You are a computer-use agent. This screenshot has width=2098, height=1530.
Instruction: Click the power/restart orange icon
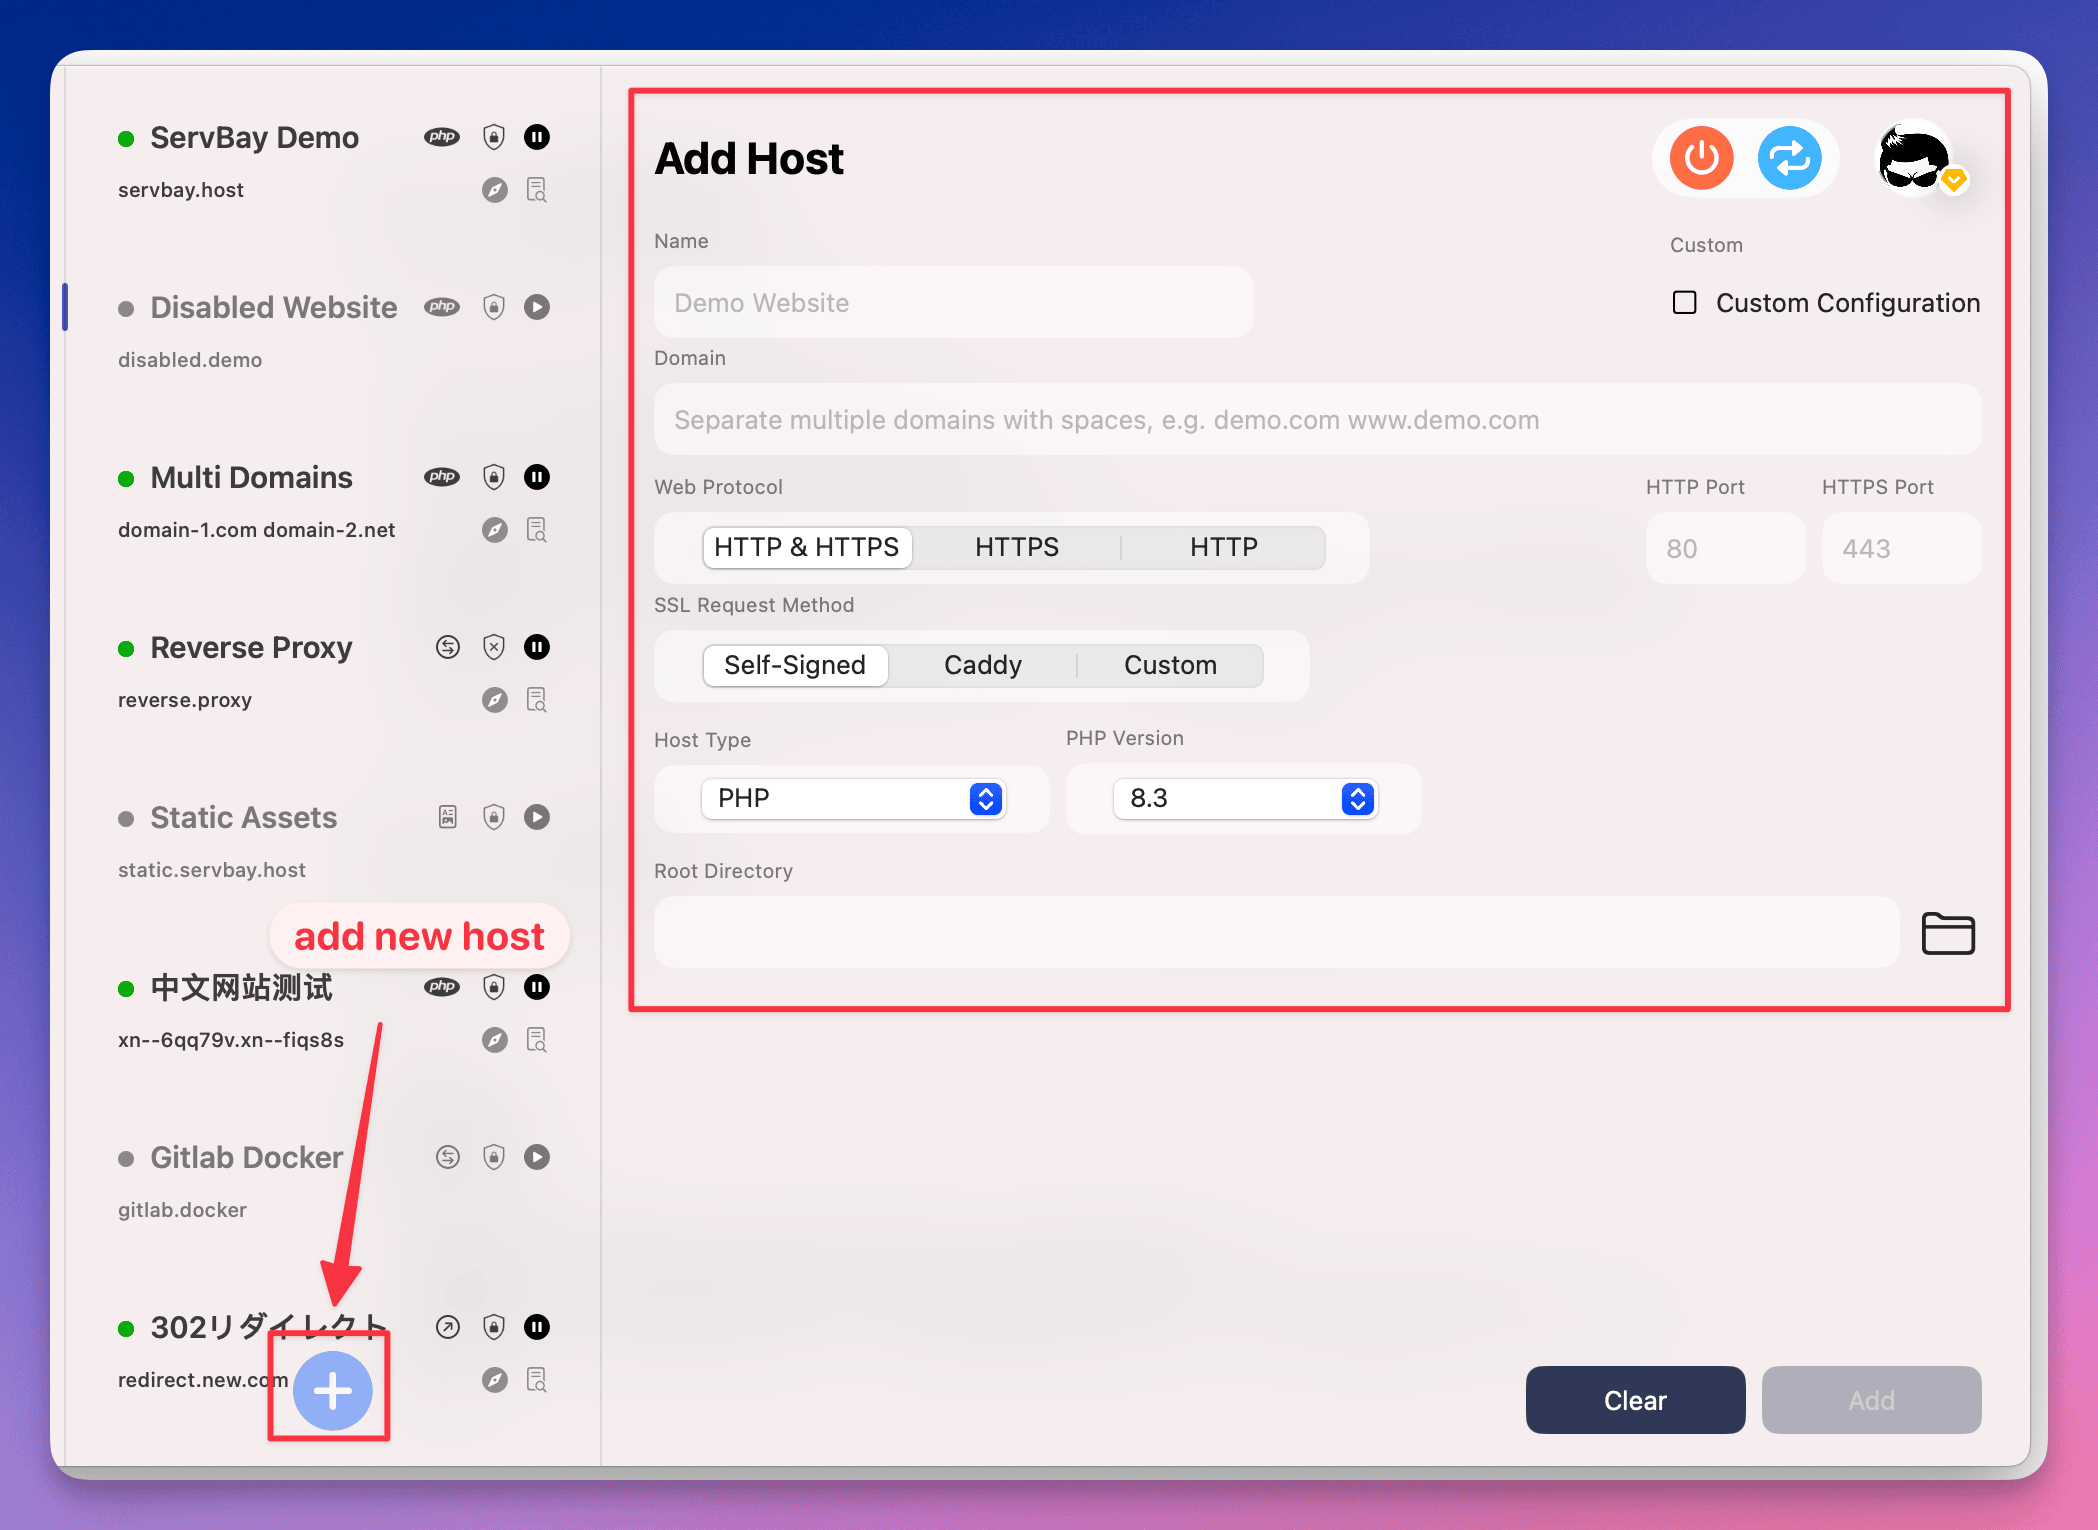[1702, 158]
